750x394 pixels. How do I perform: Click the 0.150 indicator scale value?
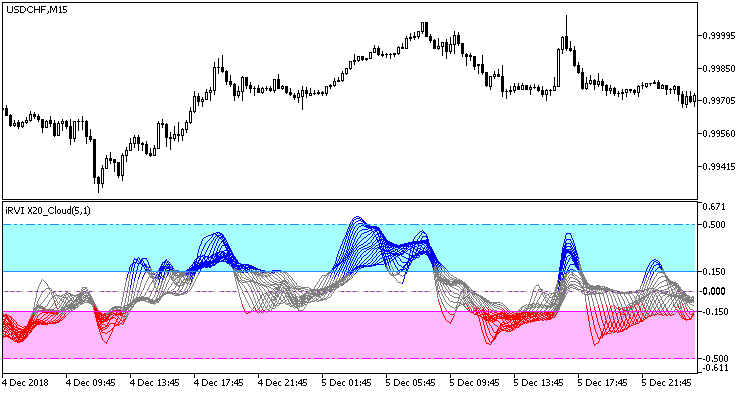[714, 272]
